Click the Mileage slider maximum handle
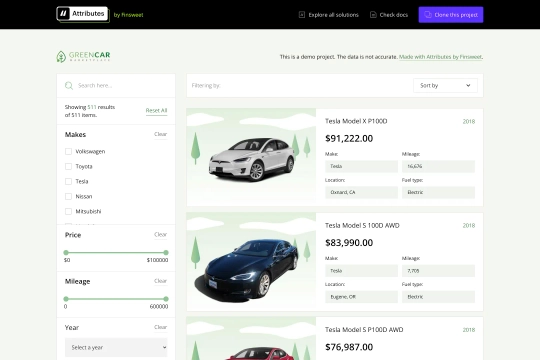Image resolution: width=540 pixels, height=360 pixels. coord(166,299)
